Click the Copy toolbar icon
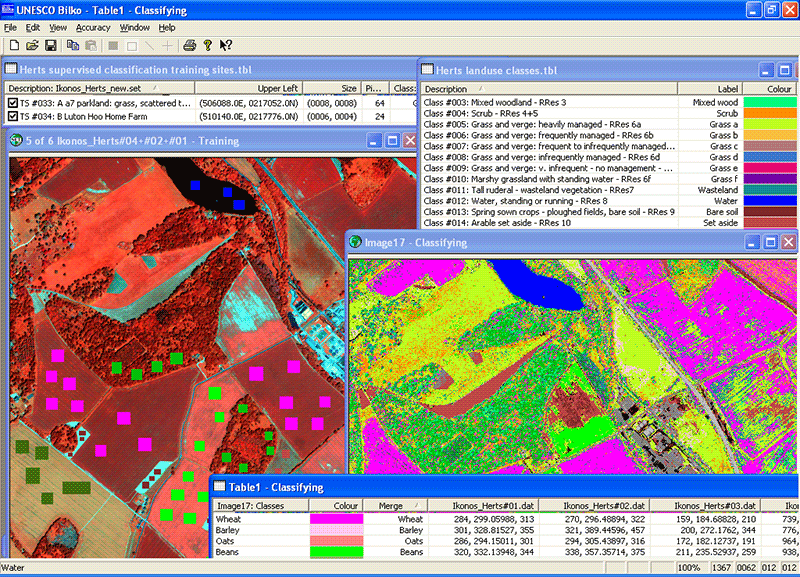This screenshot has width=800, height=577. coord(73,45)
